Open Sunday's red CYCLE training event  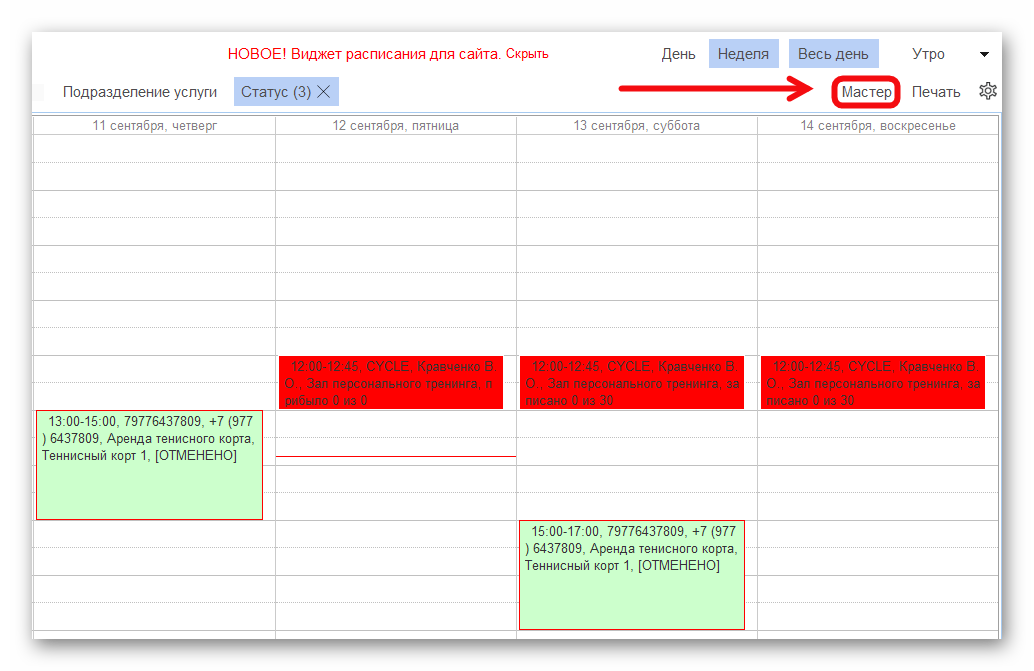(873, 383)
